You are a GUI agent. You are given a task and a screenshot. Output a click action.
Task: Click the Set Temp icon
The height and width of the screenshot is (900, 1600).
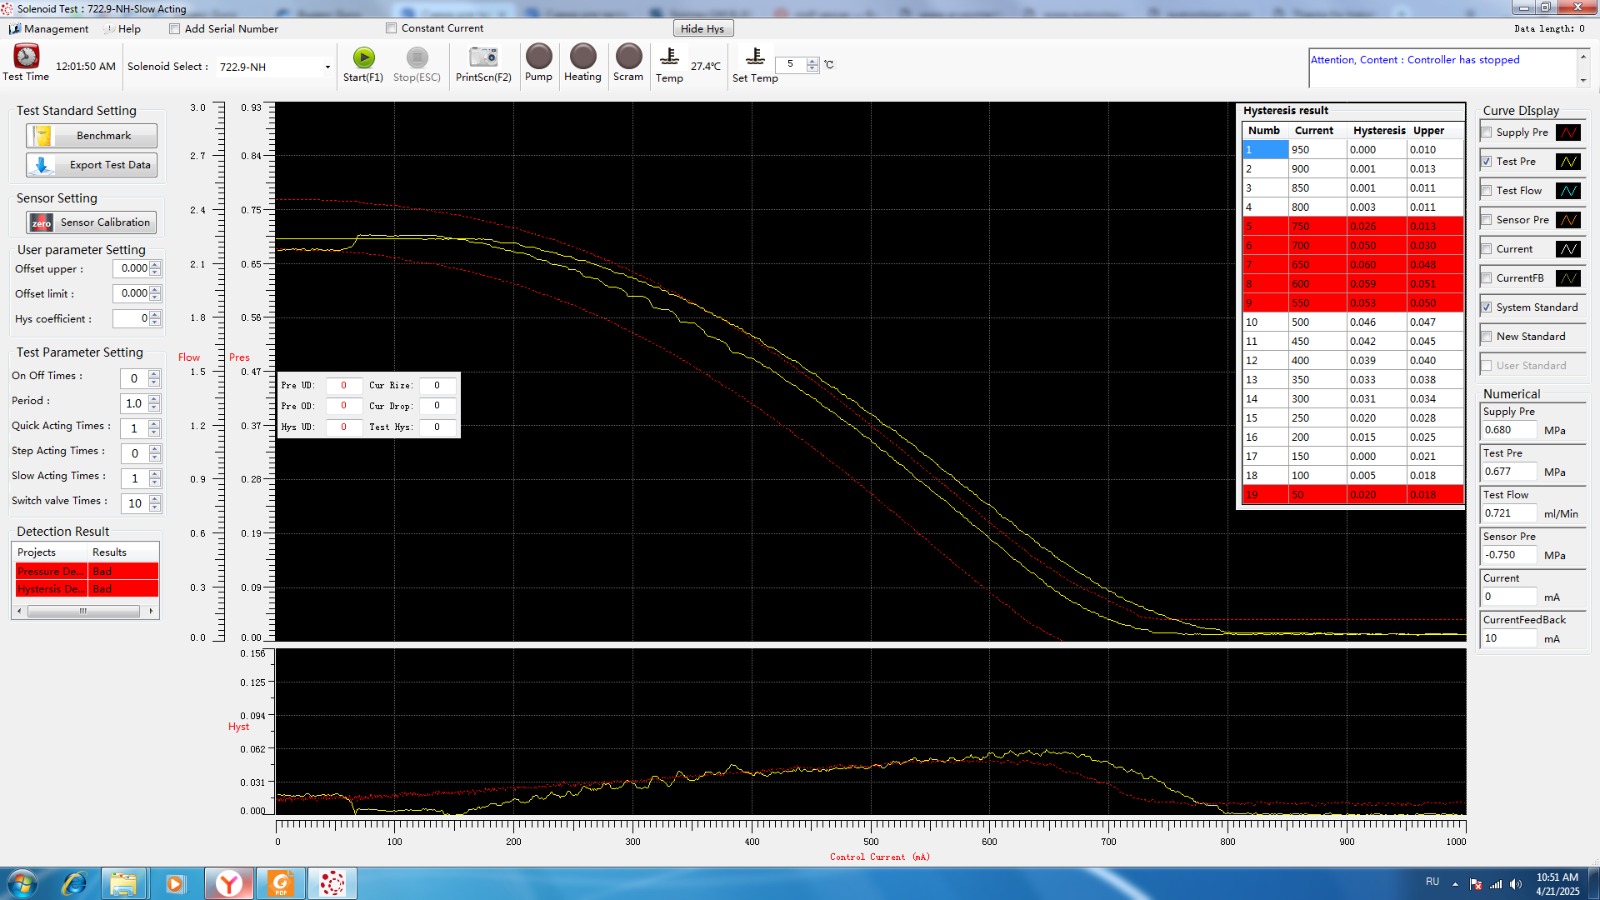[755, 57]
